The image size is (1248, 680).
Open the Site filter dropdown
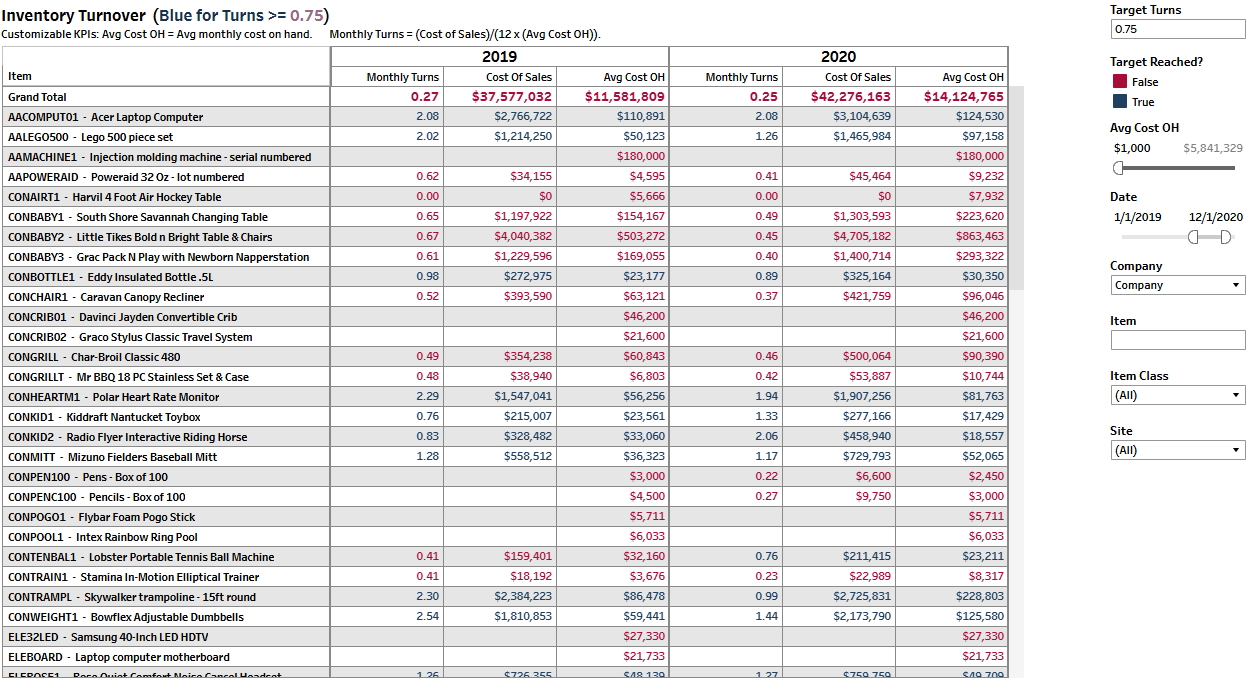1177,450
